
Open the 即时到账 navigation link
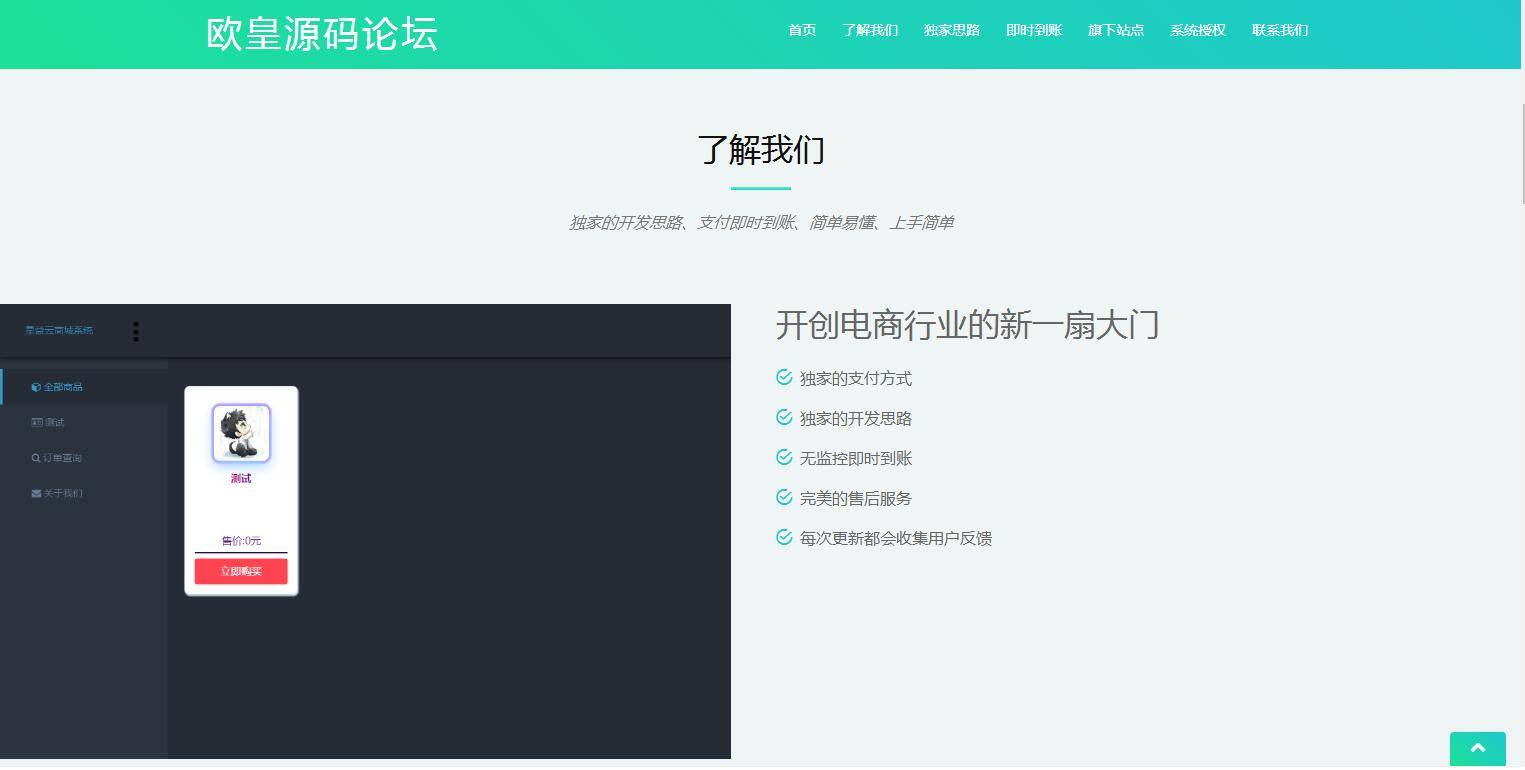pos(1033,30)
